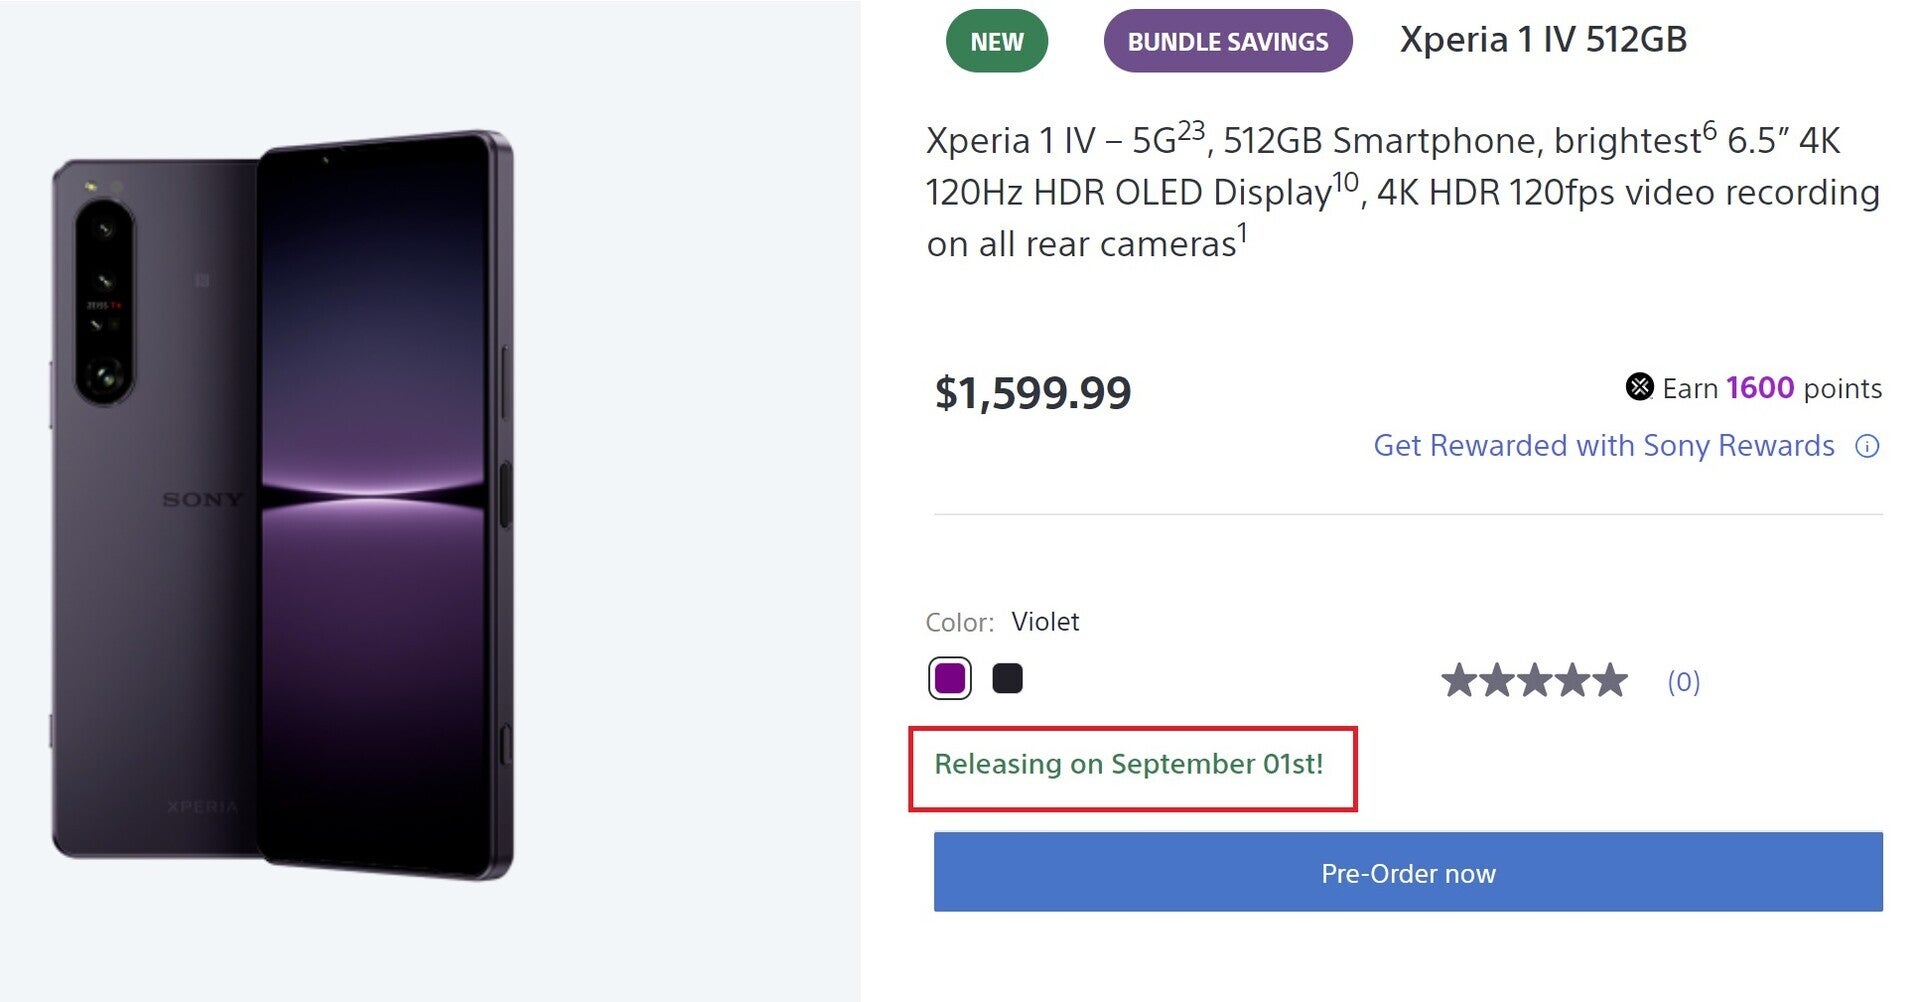Toggle the currently selected Violet color option
Screen dimensions: 1920x1002
point(949,678)
